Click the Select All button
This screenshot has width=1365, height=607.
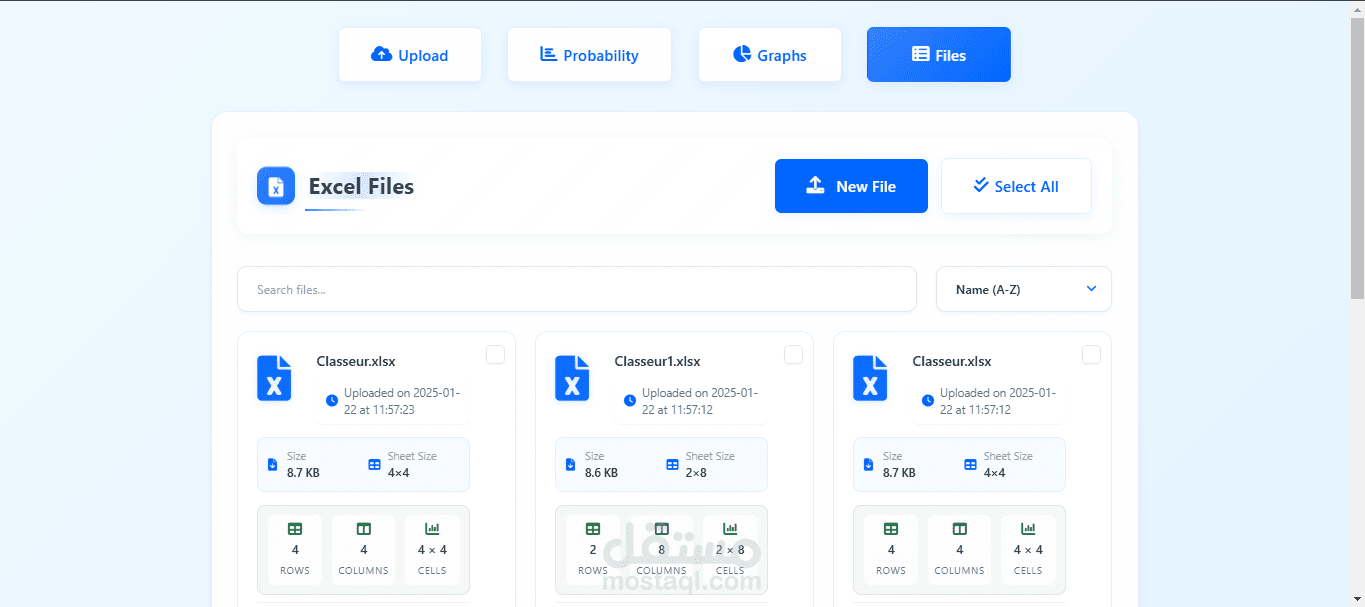1016,186
